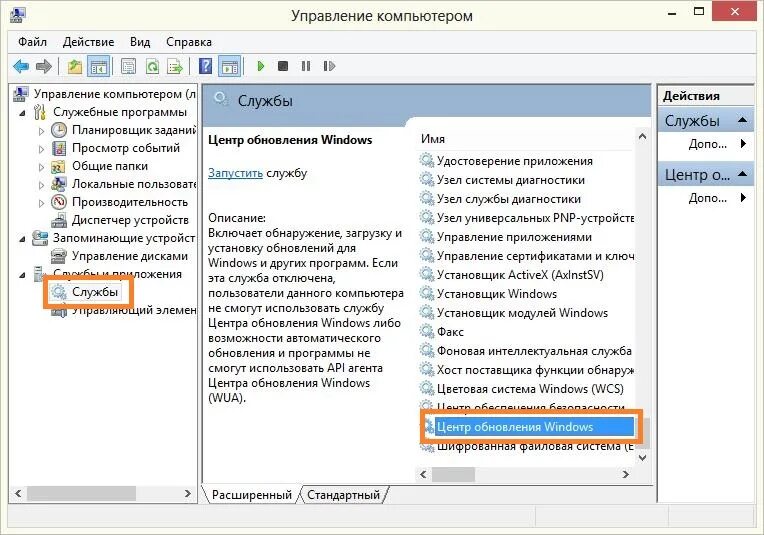The image size is (764, 535).
Task: Click the Forward arrow toolbar icon
Action: point(43,66)
